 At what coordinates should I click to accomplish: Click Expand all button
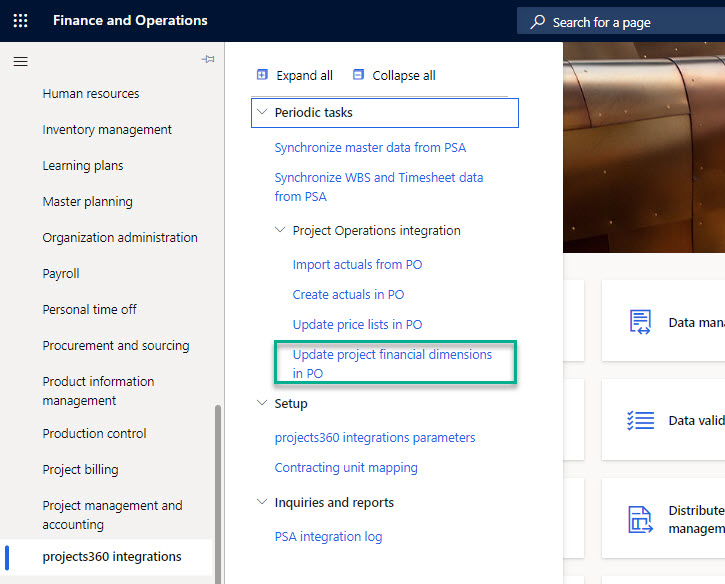pos(295,75)
